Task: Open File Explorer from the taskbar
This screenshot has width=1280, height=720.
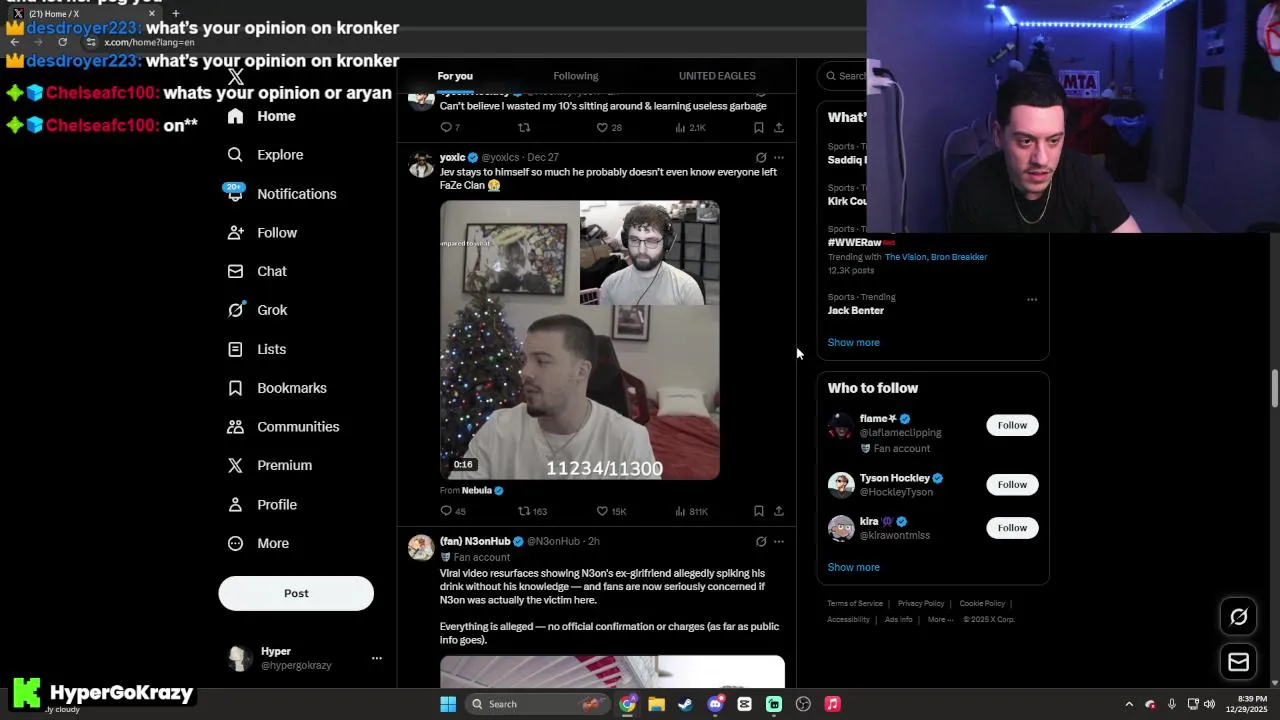Action: 656,704
